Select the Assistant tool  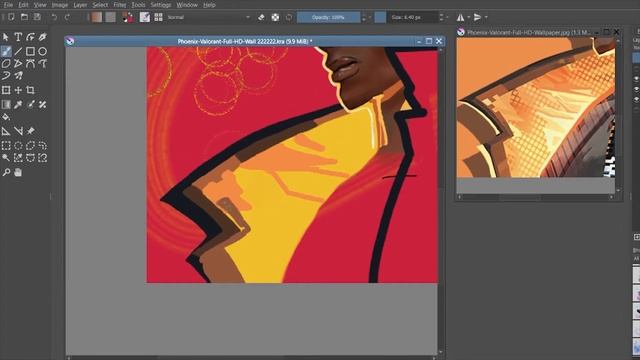6,131
